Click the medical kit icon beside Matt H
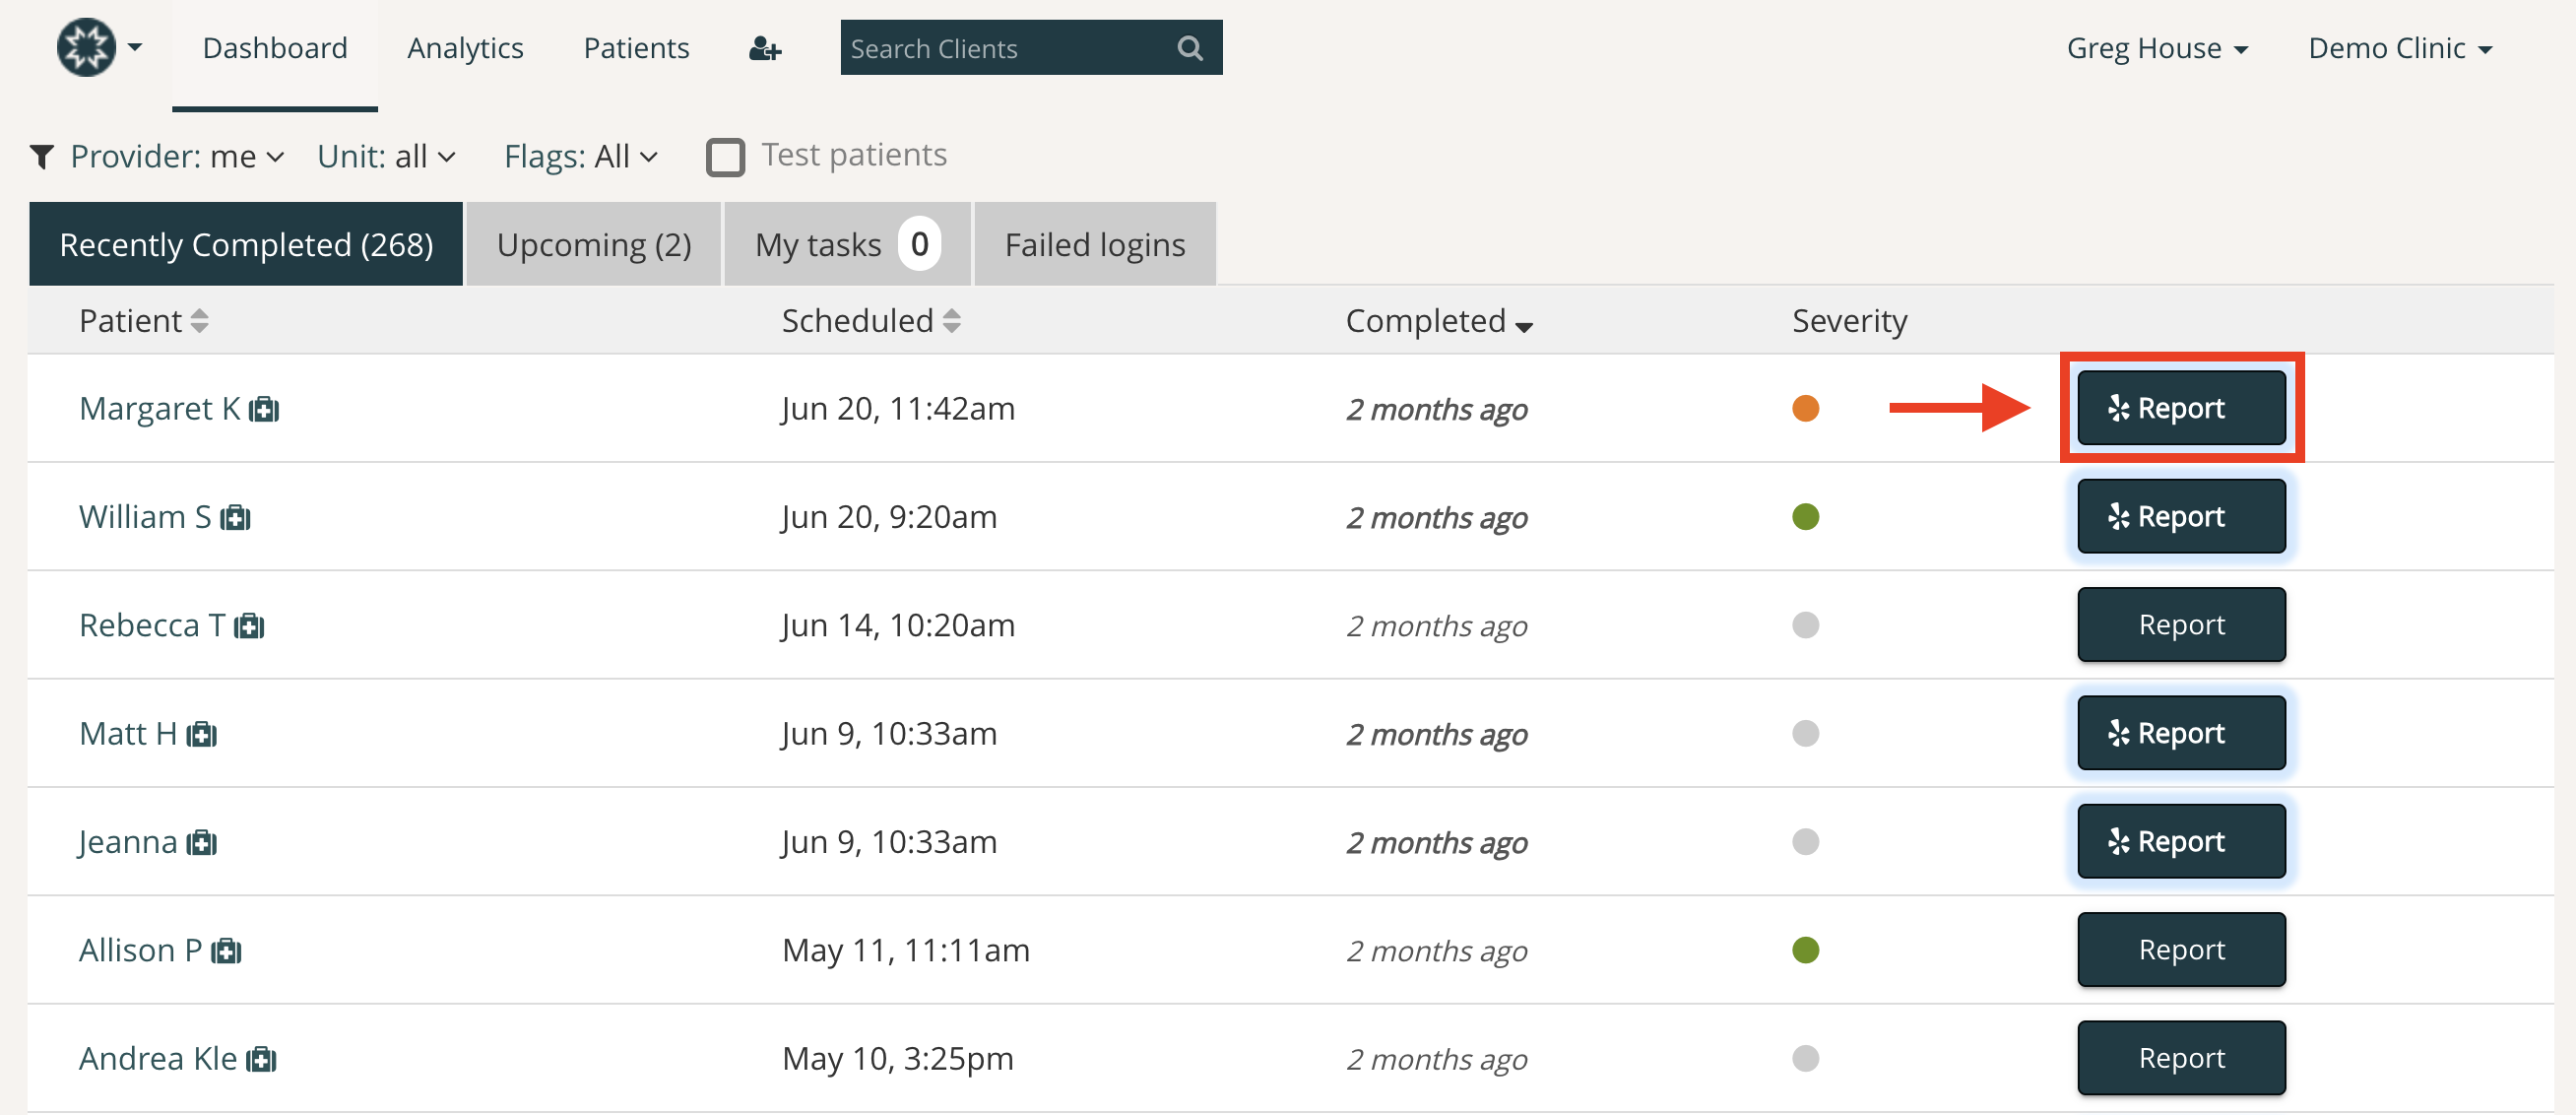 (202, 734)
